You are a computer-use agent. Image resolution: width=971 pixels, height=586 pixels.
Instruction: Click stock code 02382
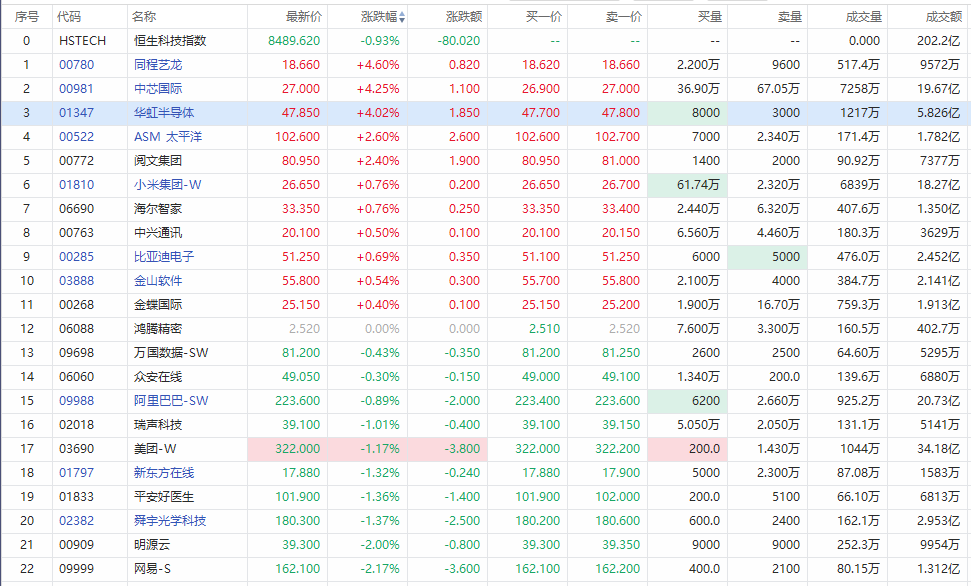(77, 521)
